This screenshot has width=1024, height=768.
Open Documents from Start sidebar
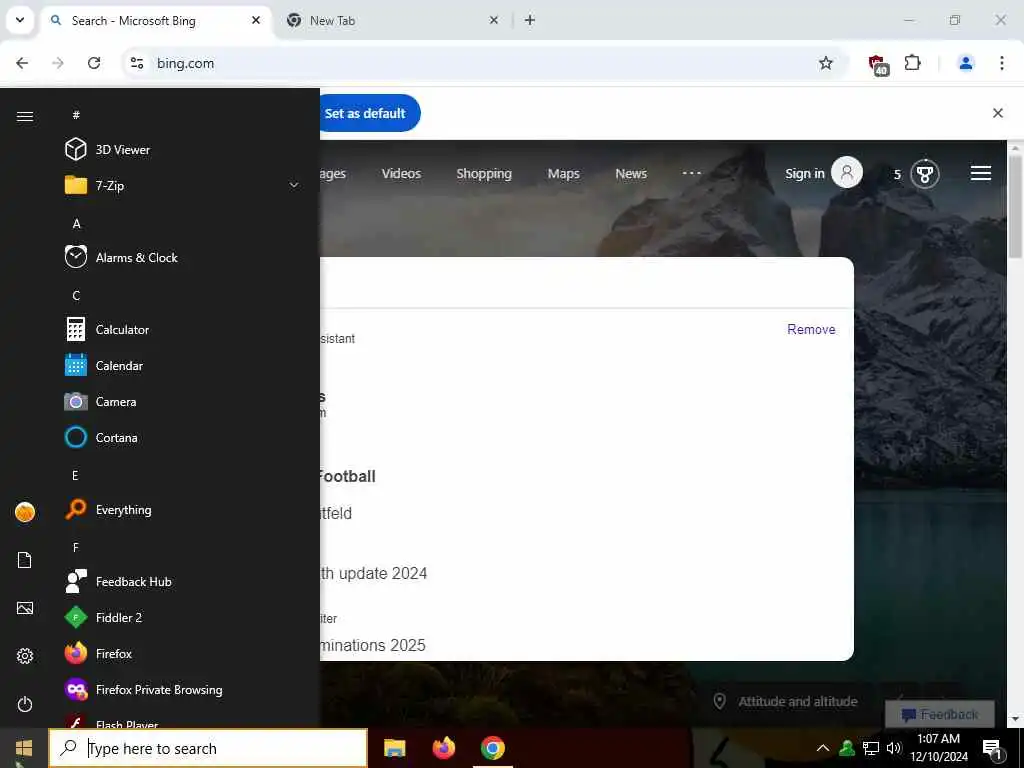[x=25, y=560]
